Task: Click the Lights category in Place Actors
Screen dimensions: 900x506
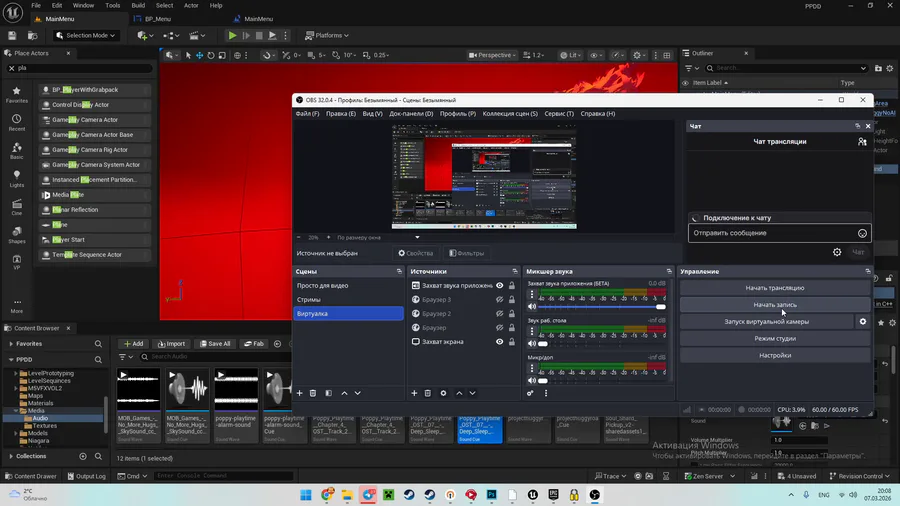Action: pyautogui.click(x=17, y=176)
